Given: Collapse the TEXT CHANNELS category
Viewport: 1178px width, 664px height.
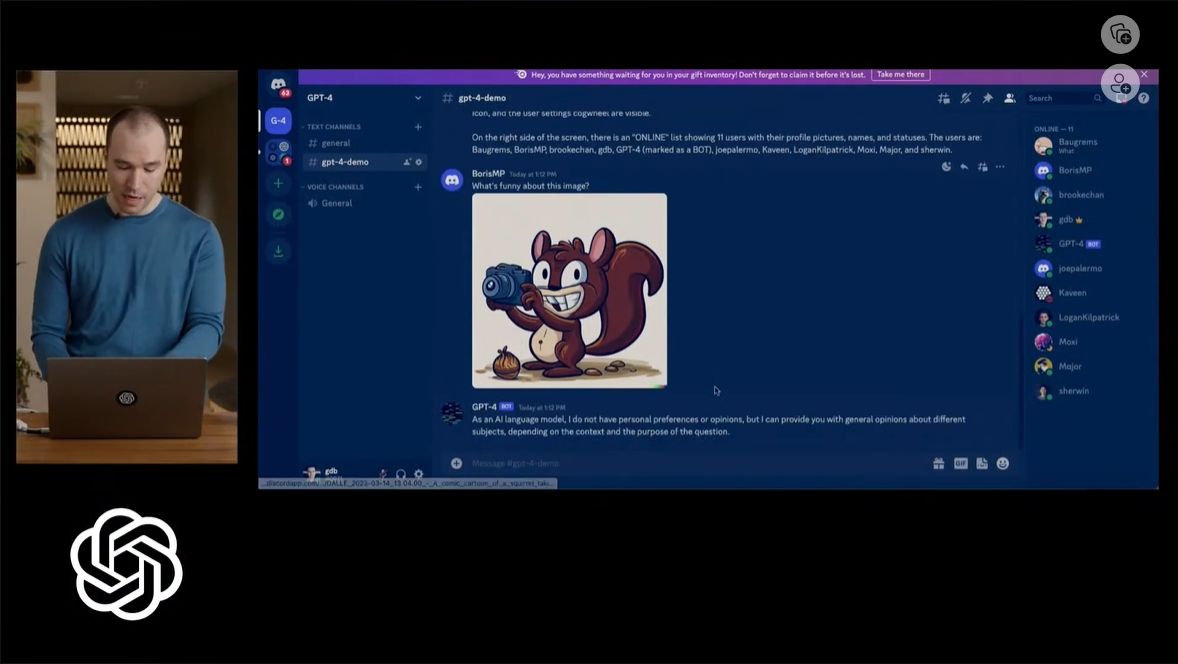Looking at the screenshot, I should click(x=334, y=127).
